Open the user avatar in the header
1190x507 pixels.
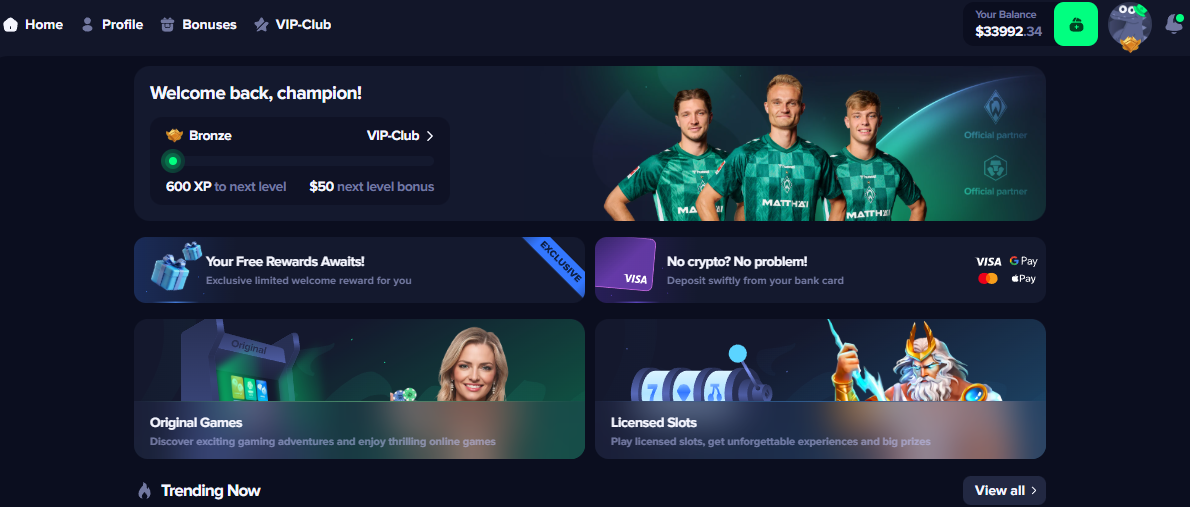pos(1130,26)
